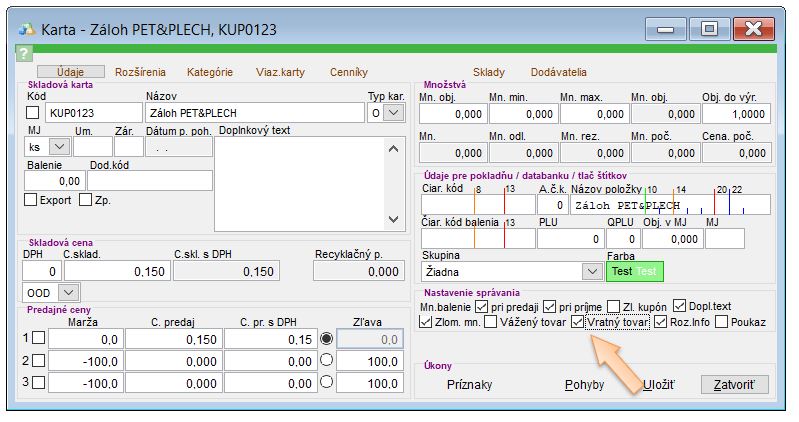This screenshot has height=422, width=799.
Task: Enable the Vážený tovar checkbox
Action: pos(491,322)
